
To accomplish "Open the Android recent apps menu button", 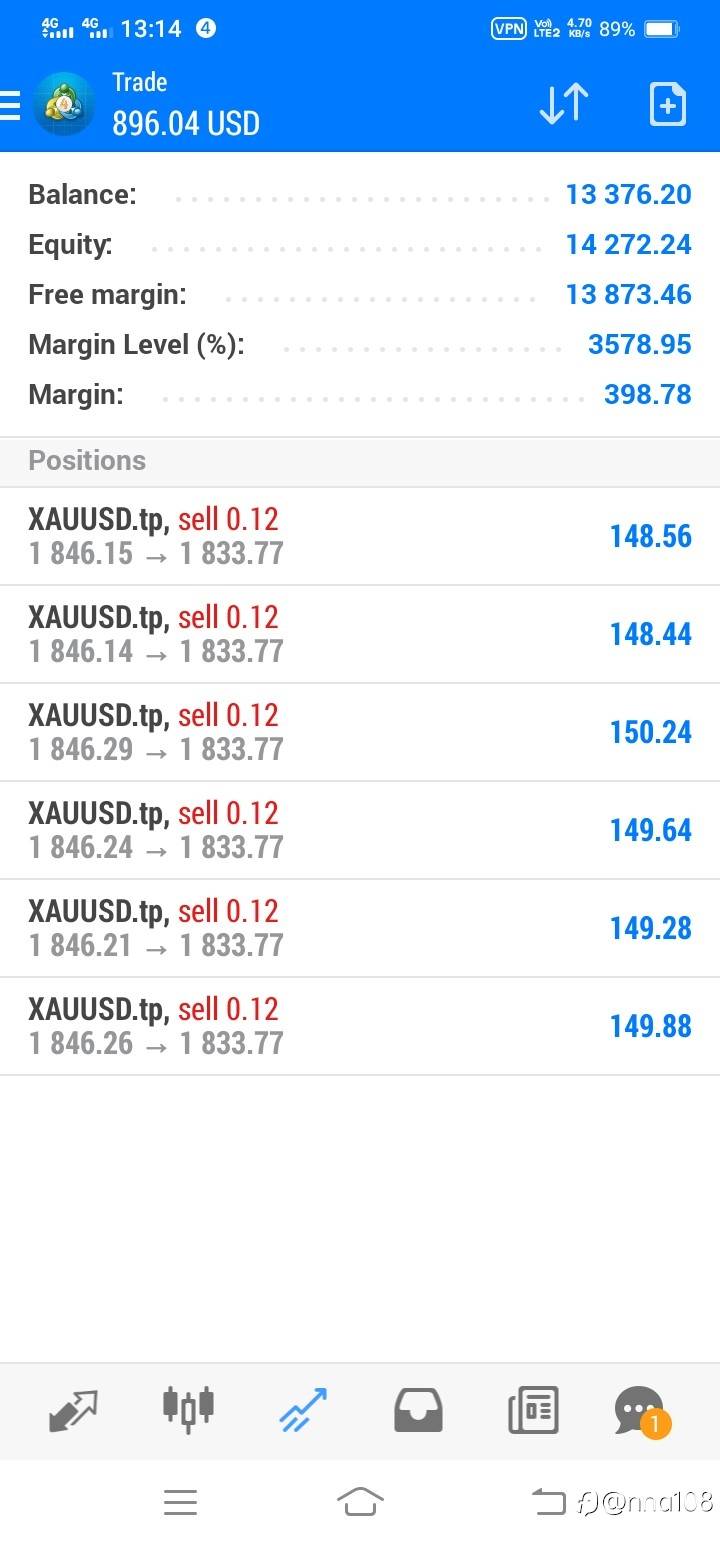I will click(180, 1502).
